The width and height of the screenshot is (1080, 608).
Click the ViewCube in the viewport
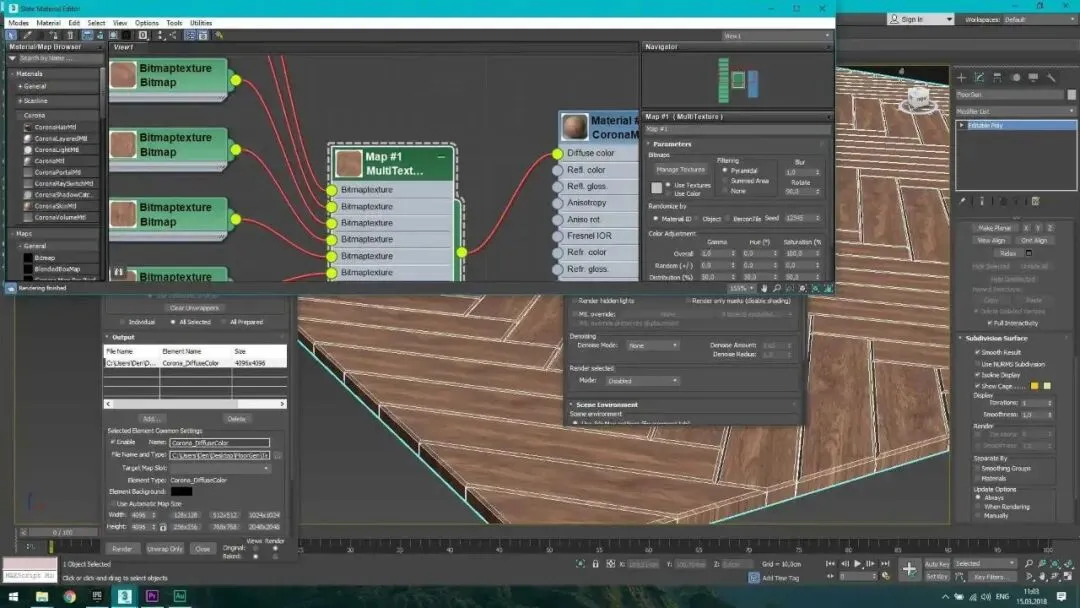tap(919, 100)
